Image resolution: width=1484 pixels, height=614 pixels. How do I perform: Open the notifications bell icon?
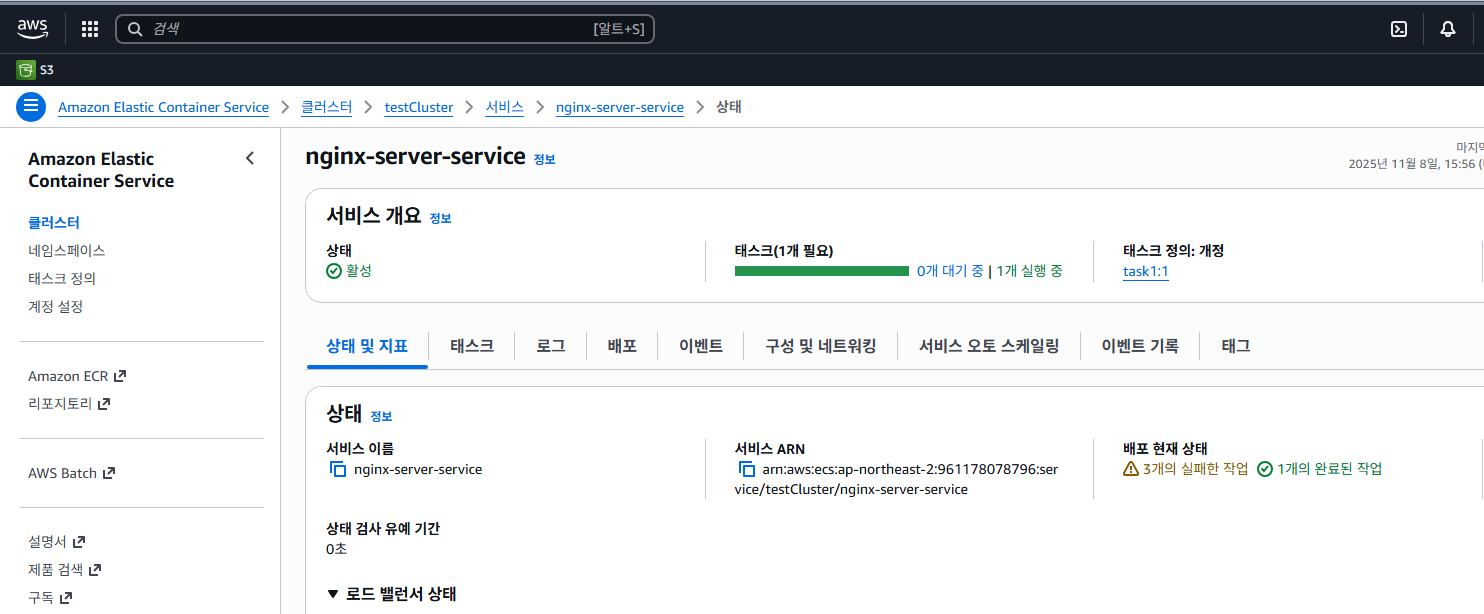coord(1447,29)
